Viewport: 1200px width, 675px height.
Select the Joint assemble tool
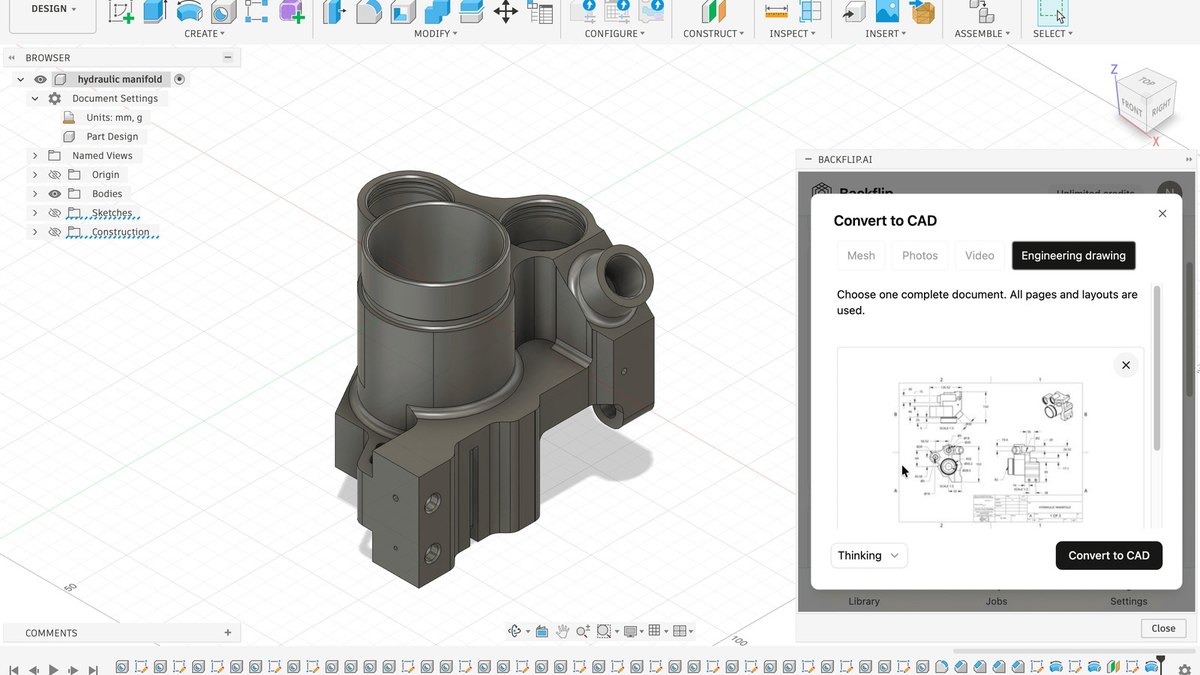click(983, 11)
